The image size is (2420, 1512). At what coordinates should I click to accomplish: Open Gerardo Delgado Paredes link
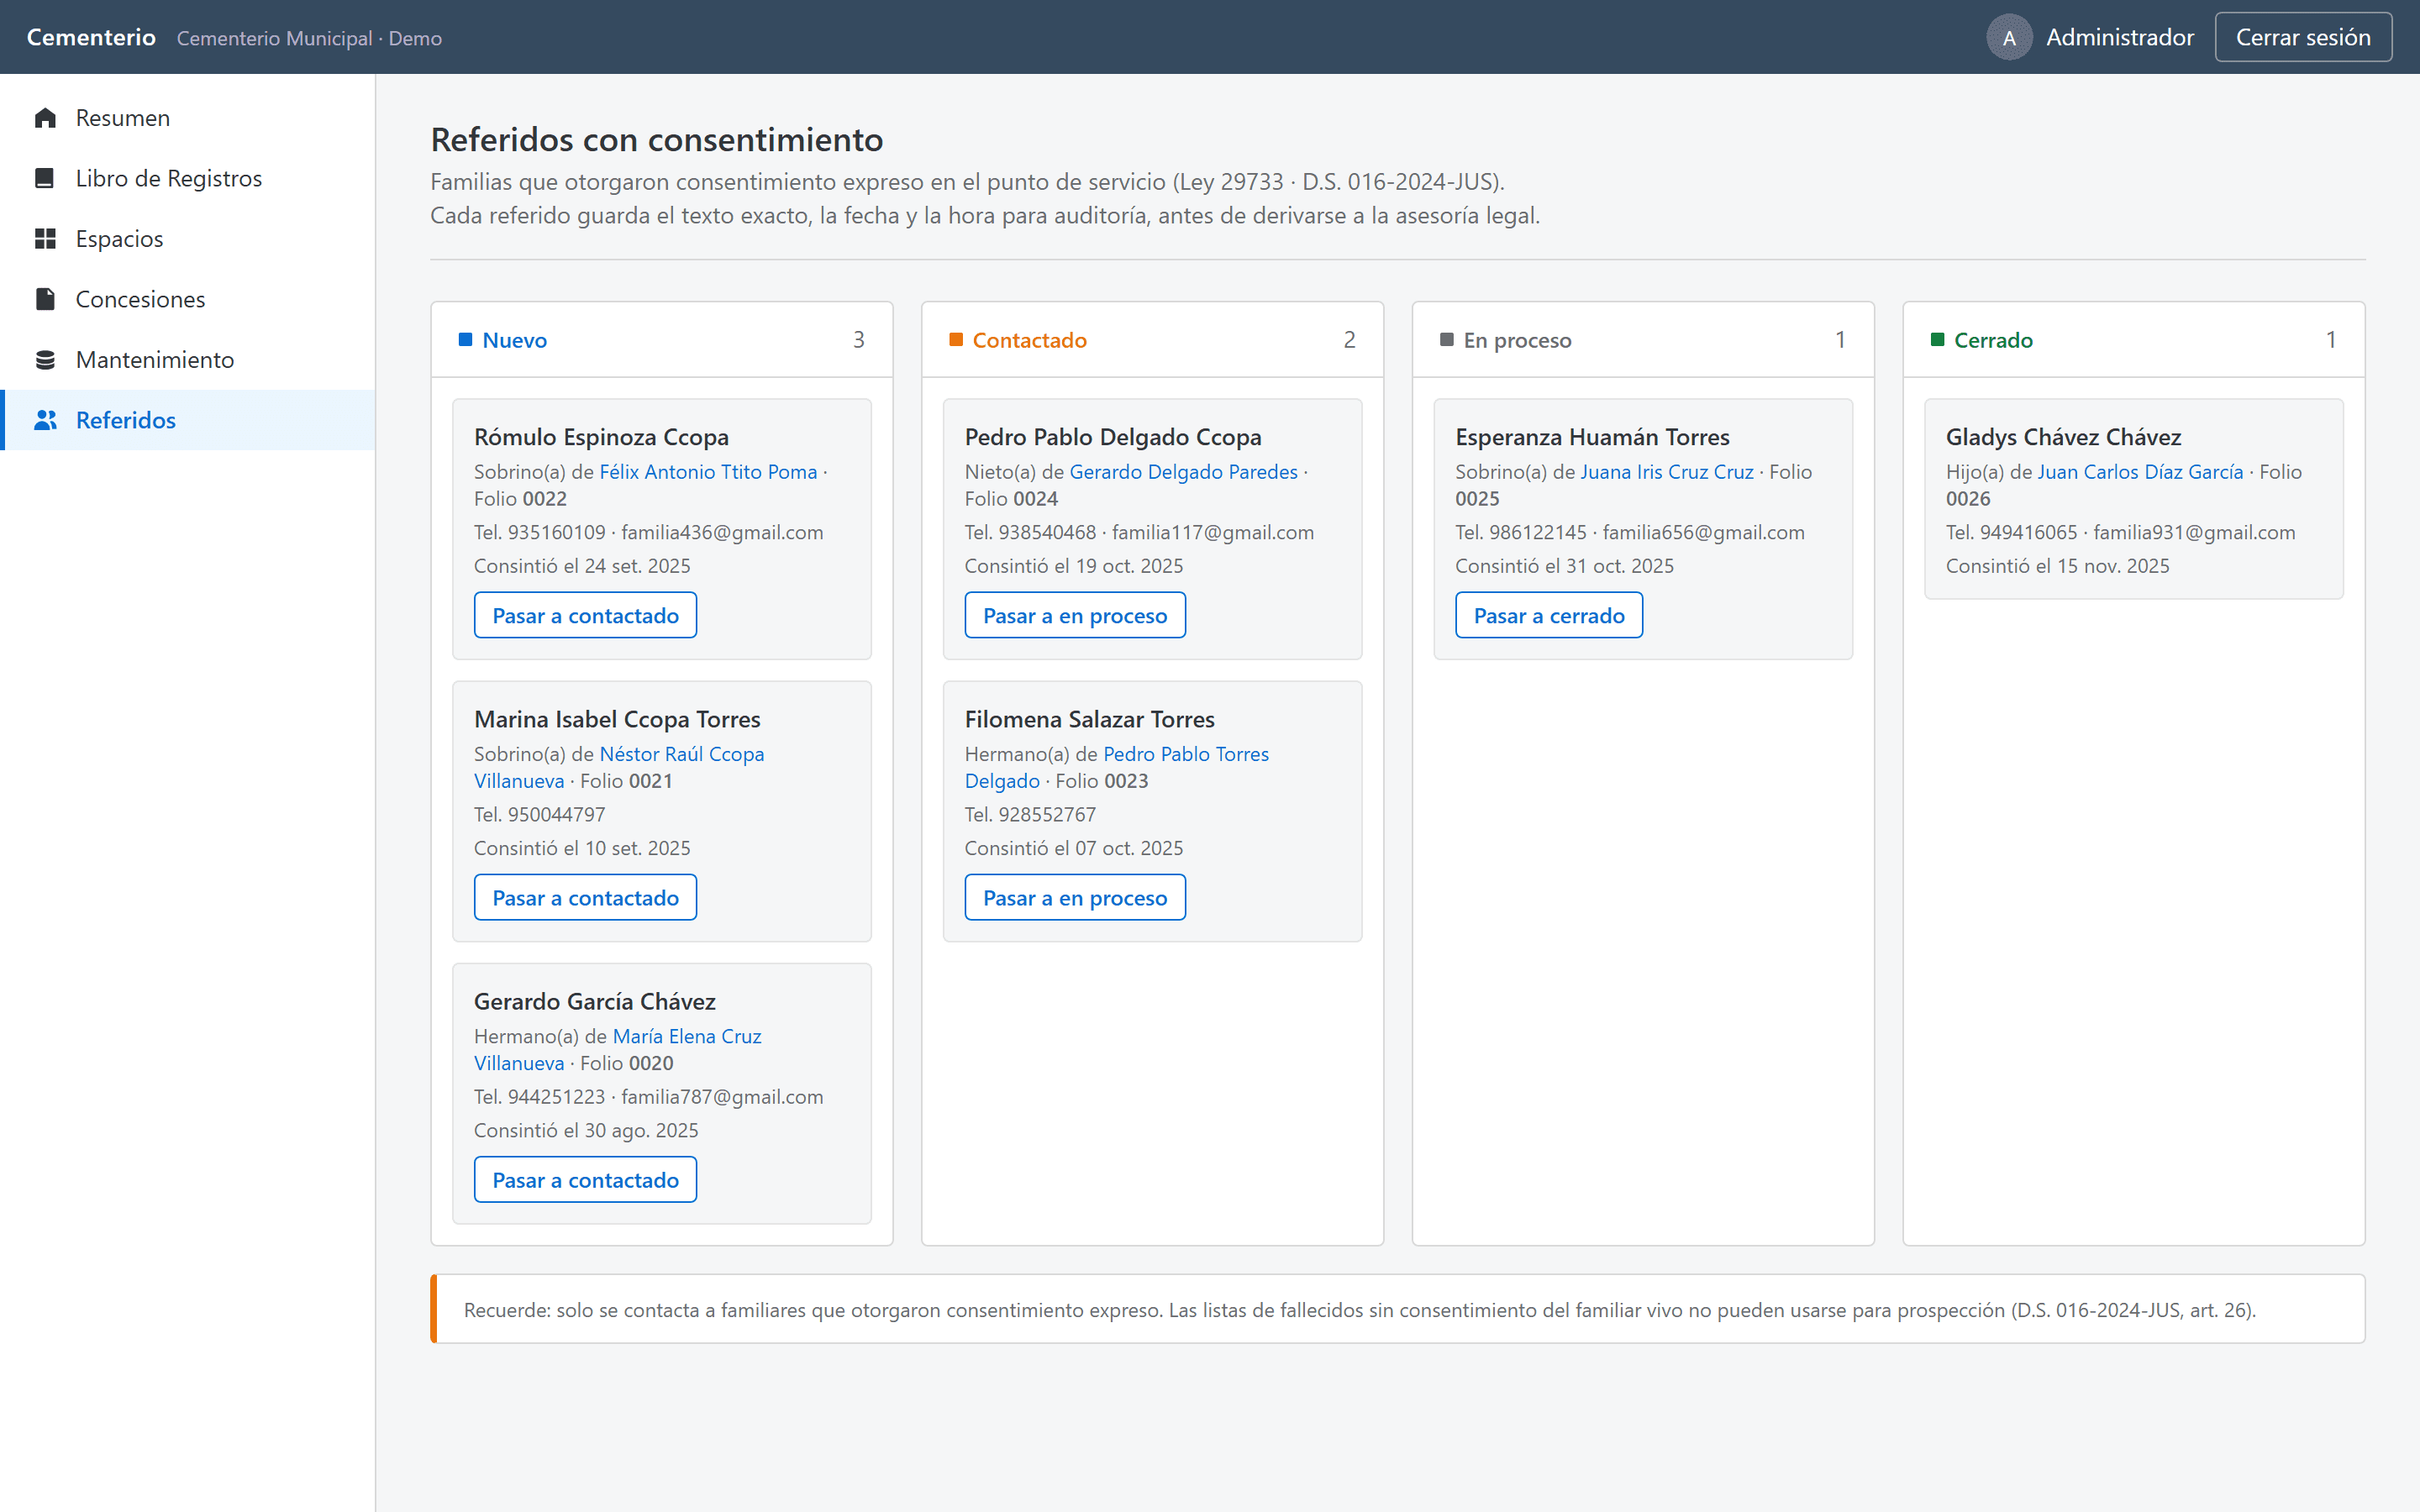pyautogui.click(x=1183, y=471)
